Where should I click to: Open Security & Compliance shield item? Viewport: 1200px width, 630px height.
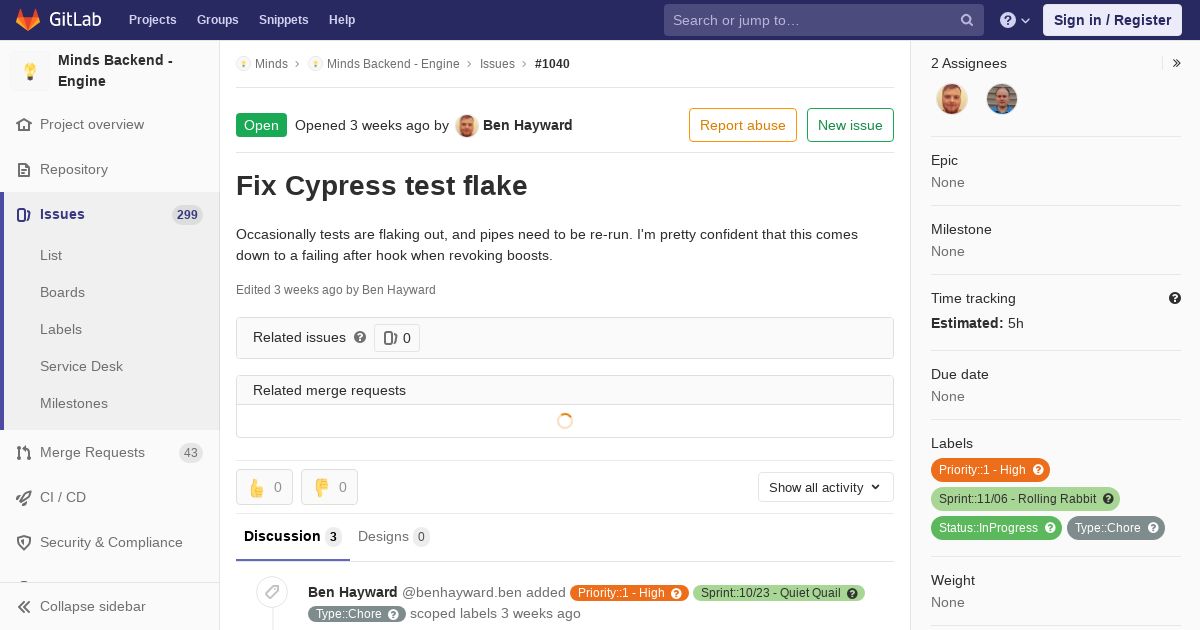coord(109,542)
